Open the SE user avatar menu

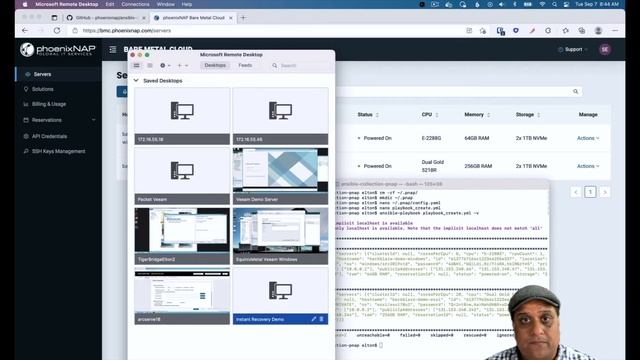(x=604, y=49)
